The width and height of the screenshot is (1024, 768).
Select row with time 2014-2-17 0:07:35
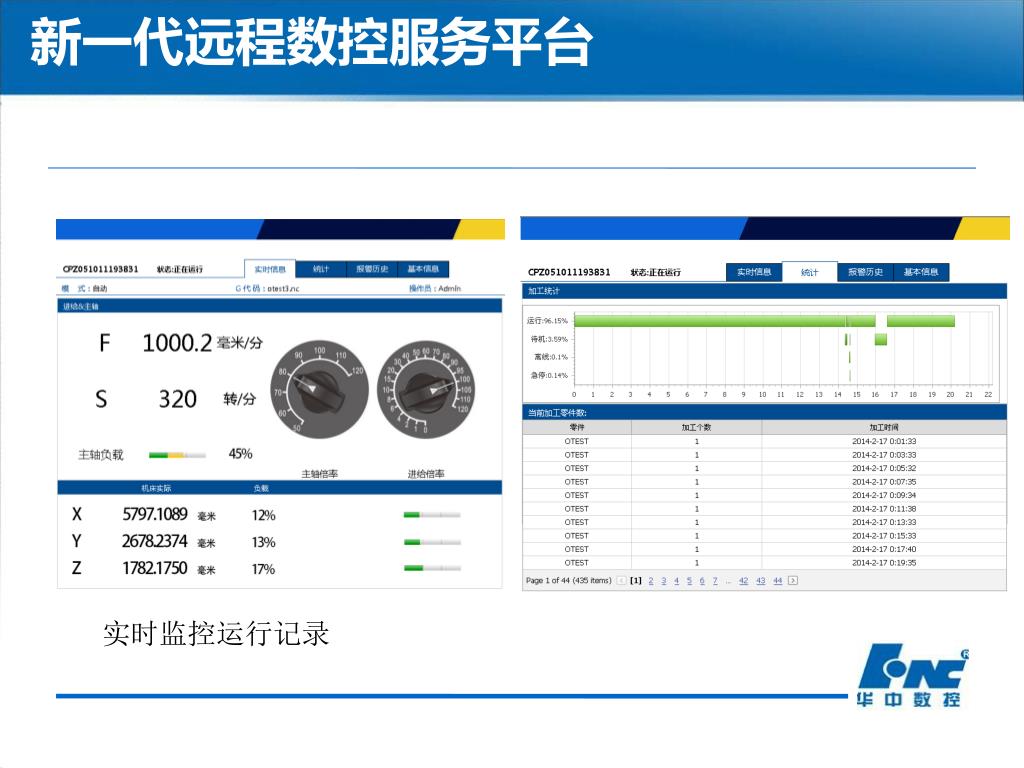[x=764, y=482]
